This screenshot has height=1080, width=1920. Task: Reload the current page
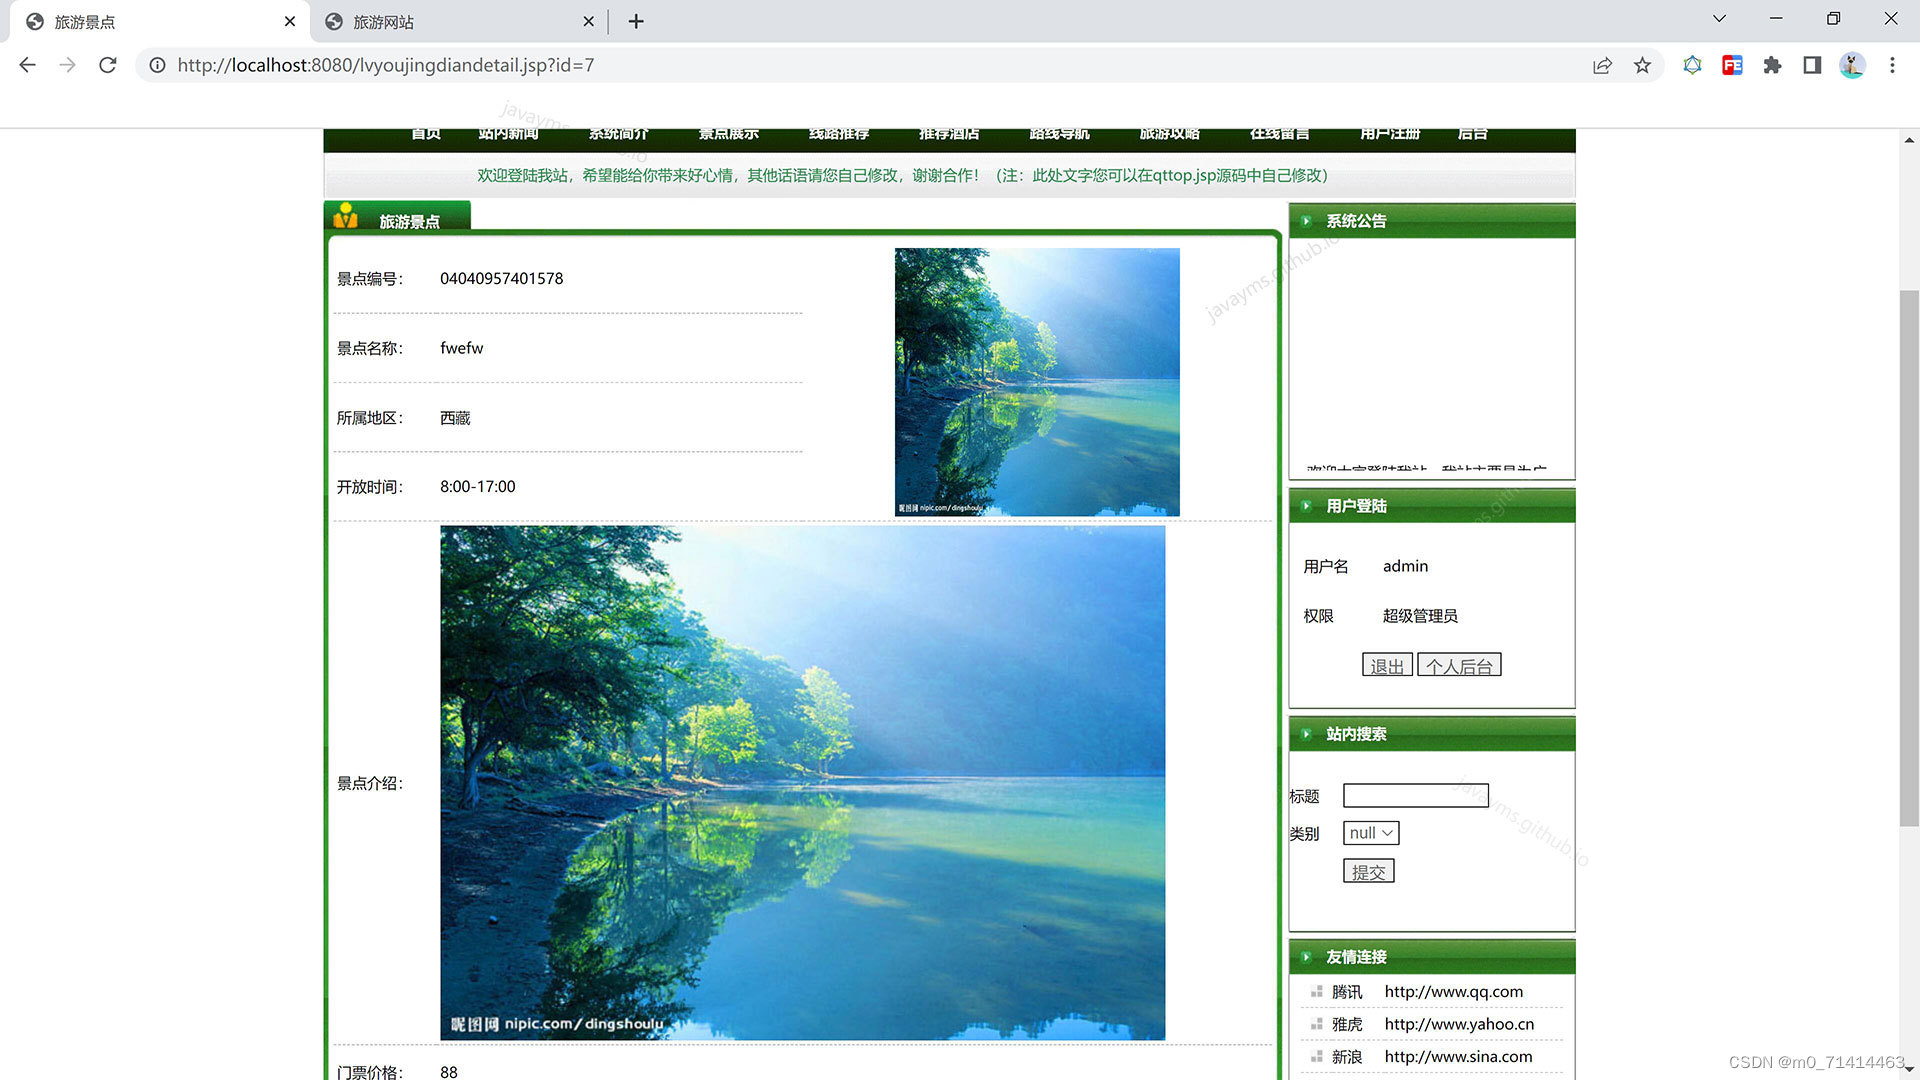click(108, 65)
